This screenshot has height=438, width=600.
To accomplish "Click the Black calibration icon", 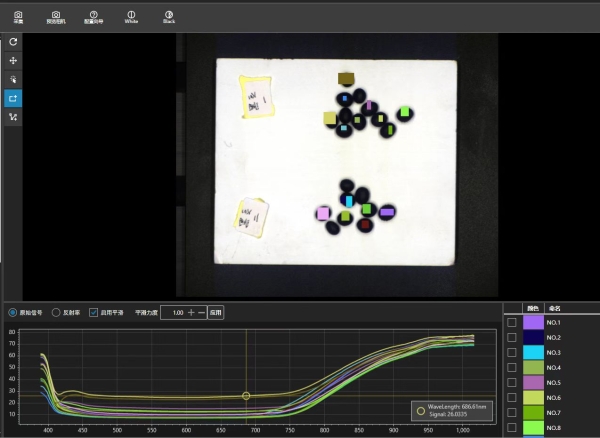I will point(168,16).
